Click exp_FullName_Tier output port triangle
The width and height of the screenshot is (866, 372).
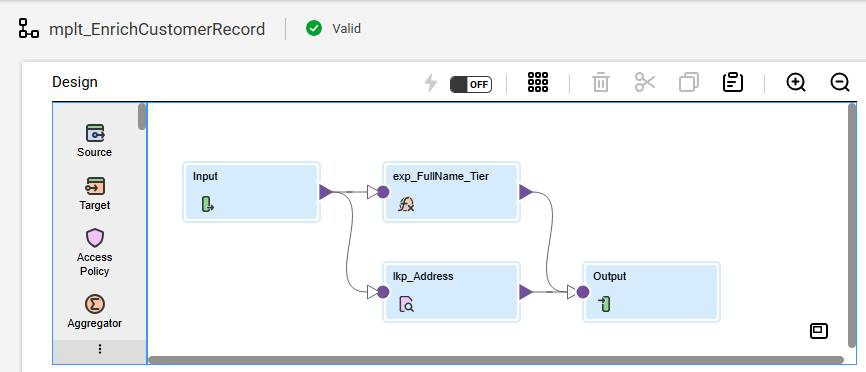coord(525,192)
